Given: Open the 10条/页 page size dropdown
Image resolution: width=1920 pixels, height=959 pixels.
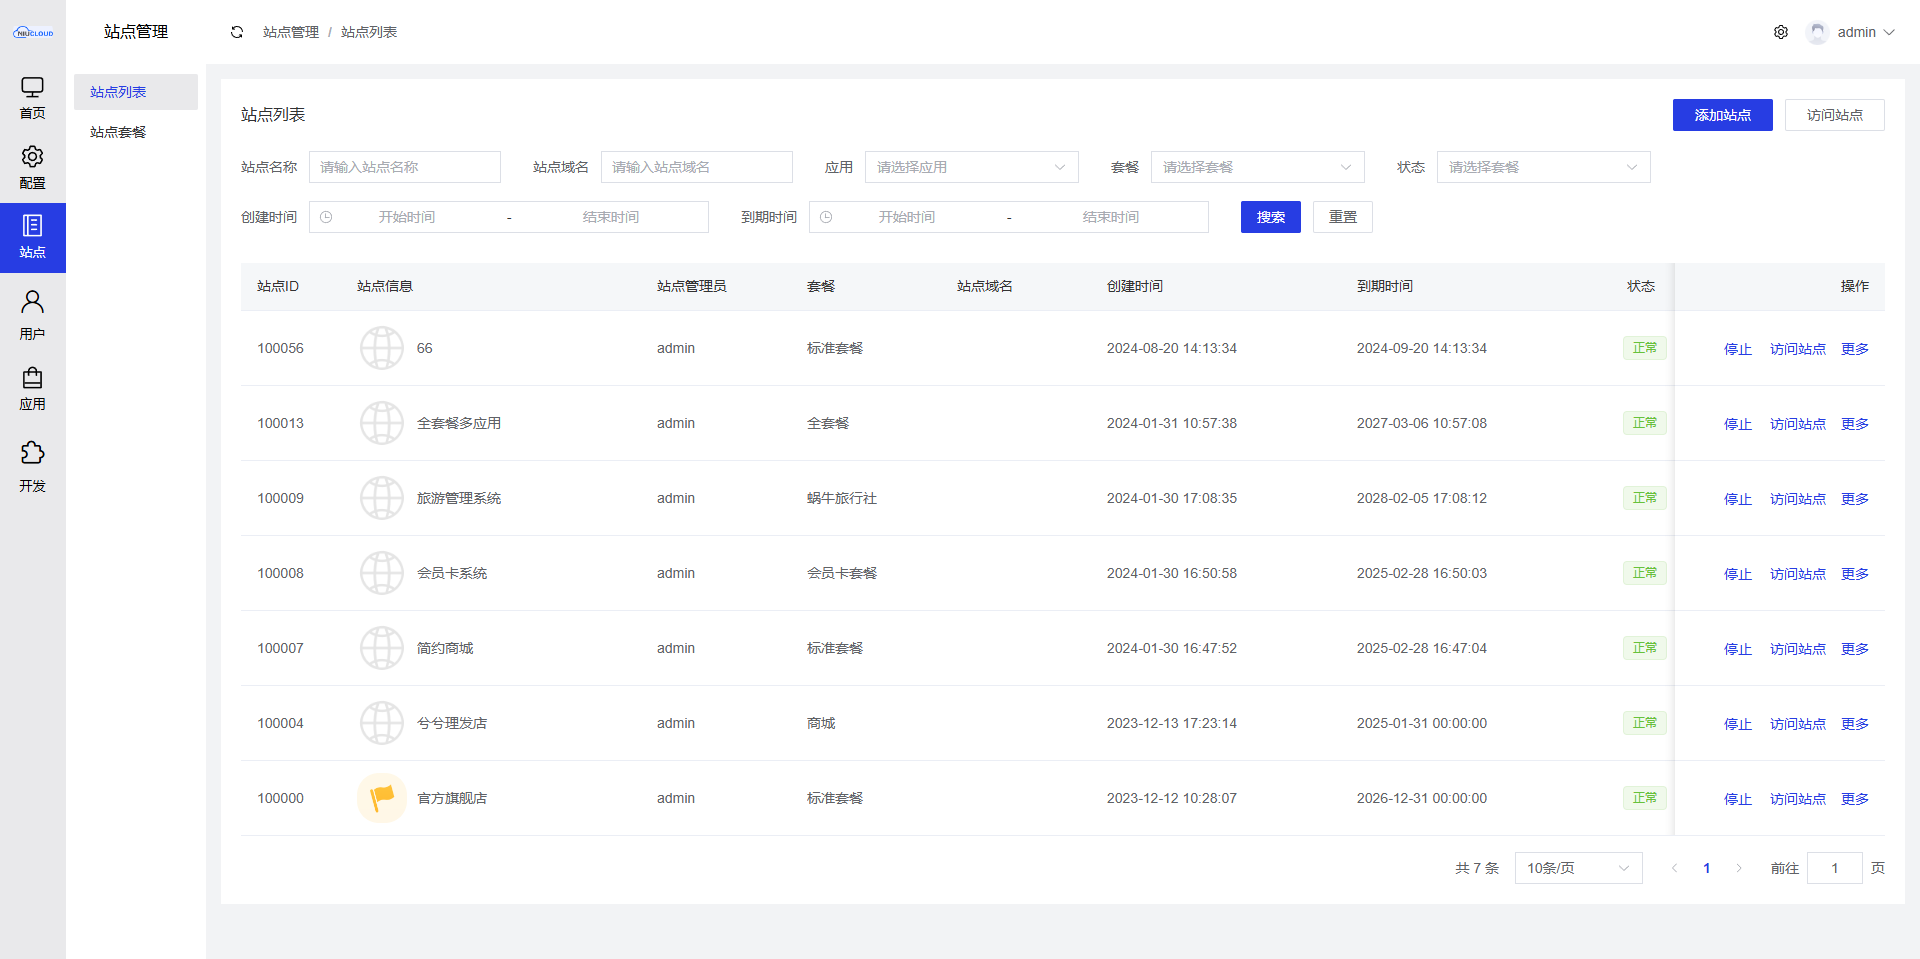Looking at the screenshot, I should point(1578,868).
